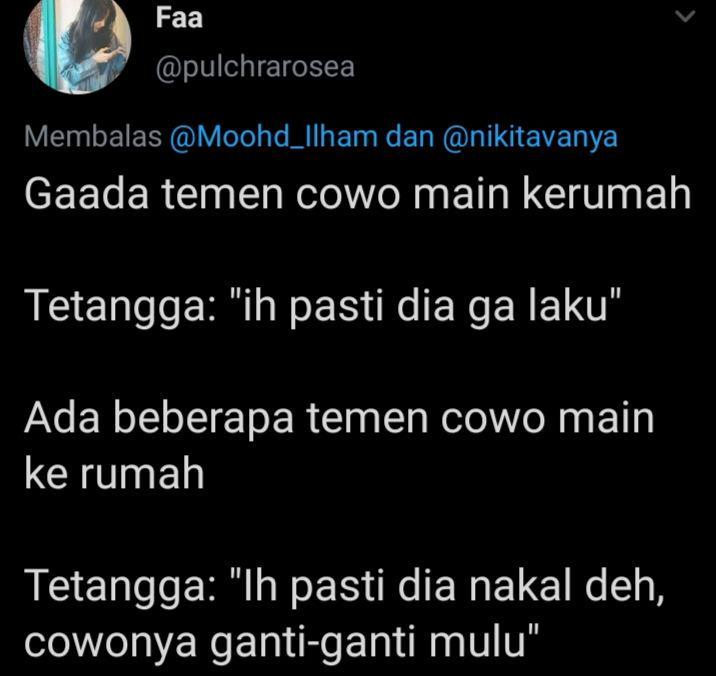Click the word nakal in the tweet
Image resolution: width=716 pixels, height=676 pixels.
tap(520, 586)
